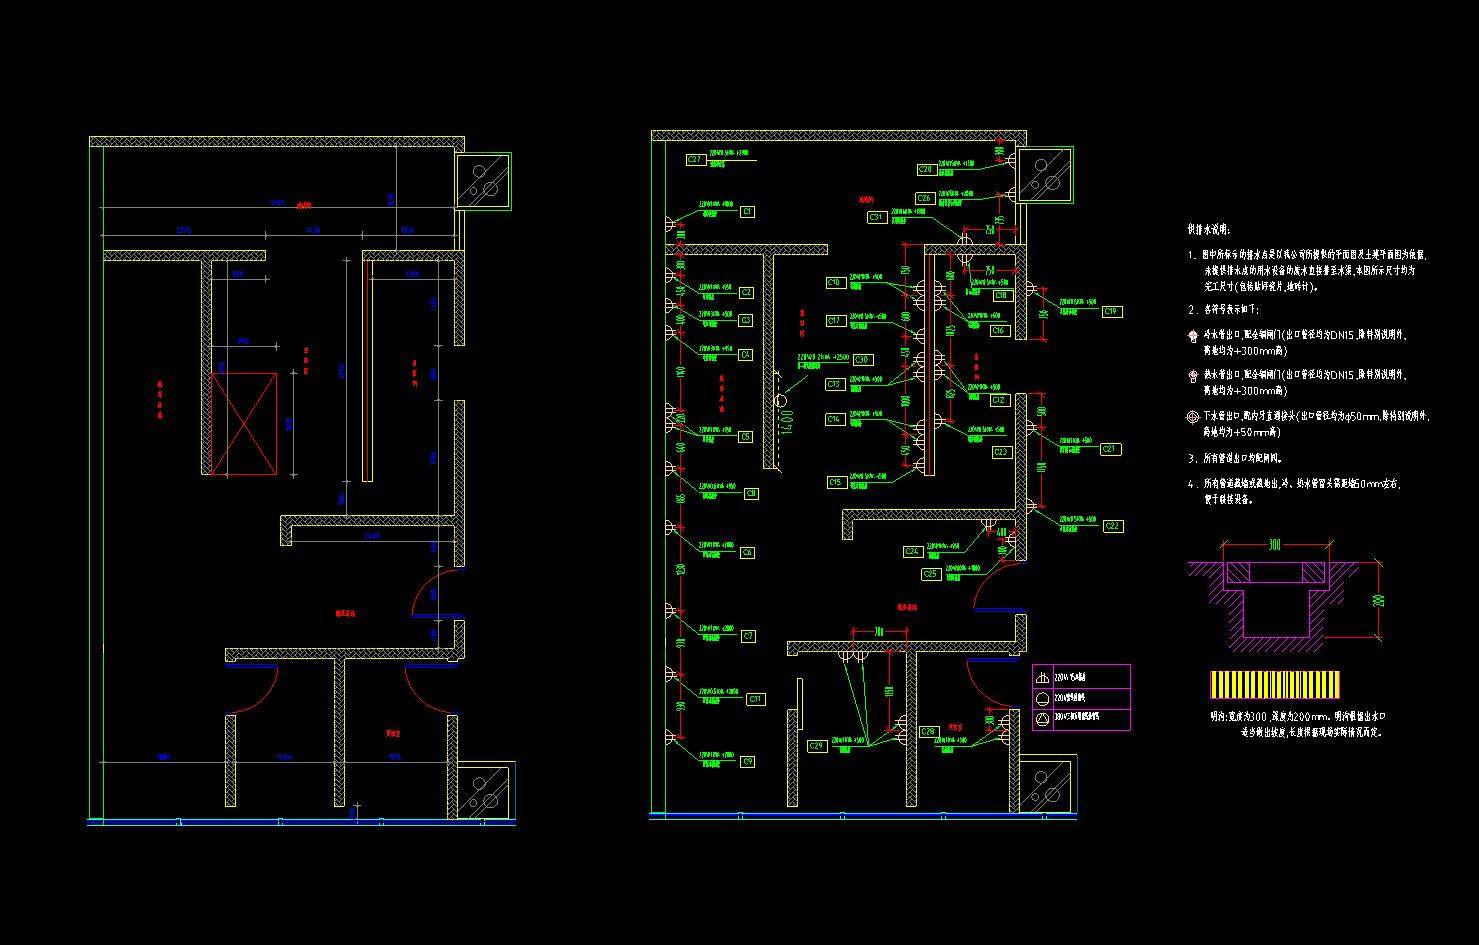Click the C22 label box
The width and height of the screenshot is (1479, 945).
point(1112,526)
